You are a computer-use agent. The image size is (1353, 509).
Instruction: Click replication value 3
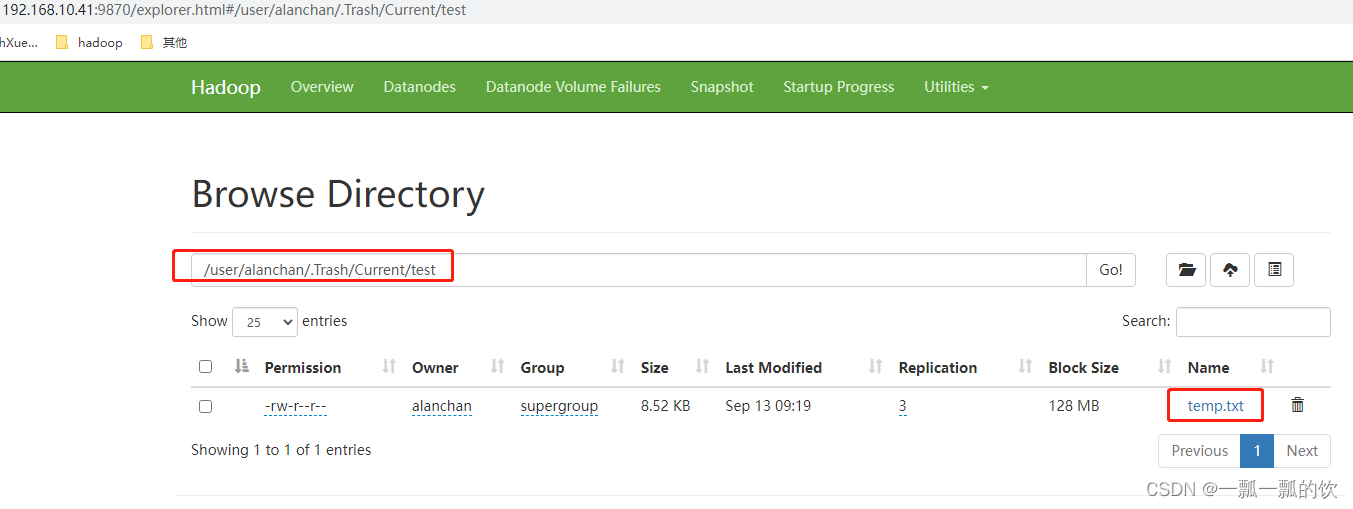[903, 406]
